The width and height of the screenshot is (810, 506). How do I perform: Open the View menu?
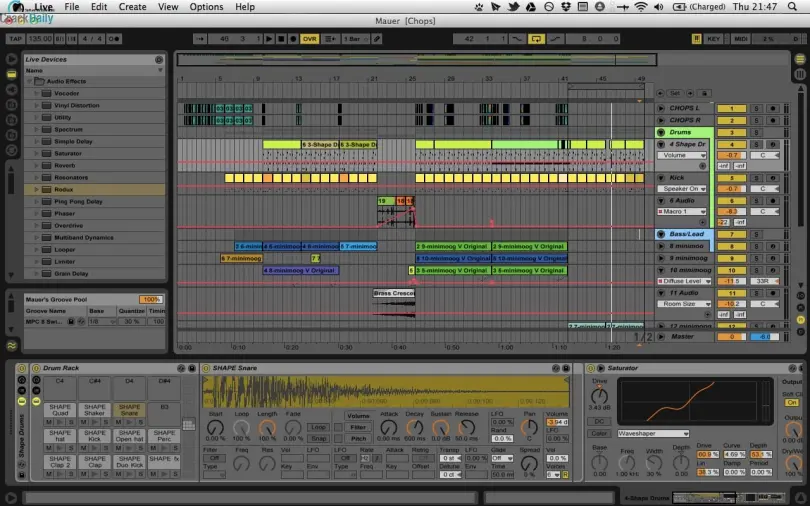click(168, 7)
